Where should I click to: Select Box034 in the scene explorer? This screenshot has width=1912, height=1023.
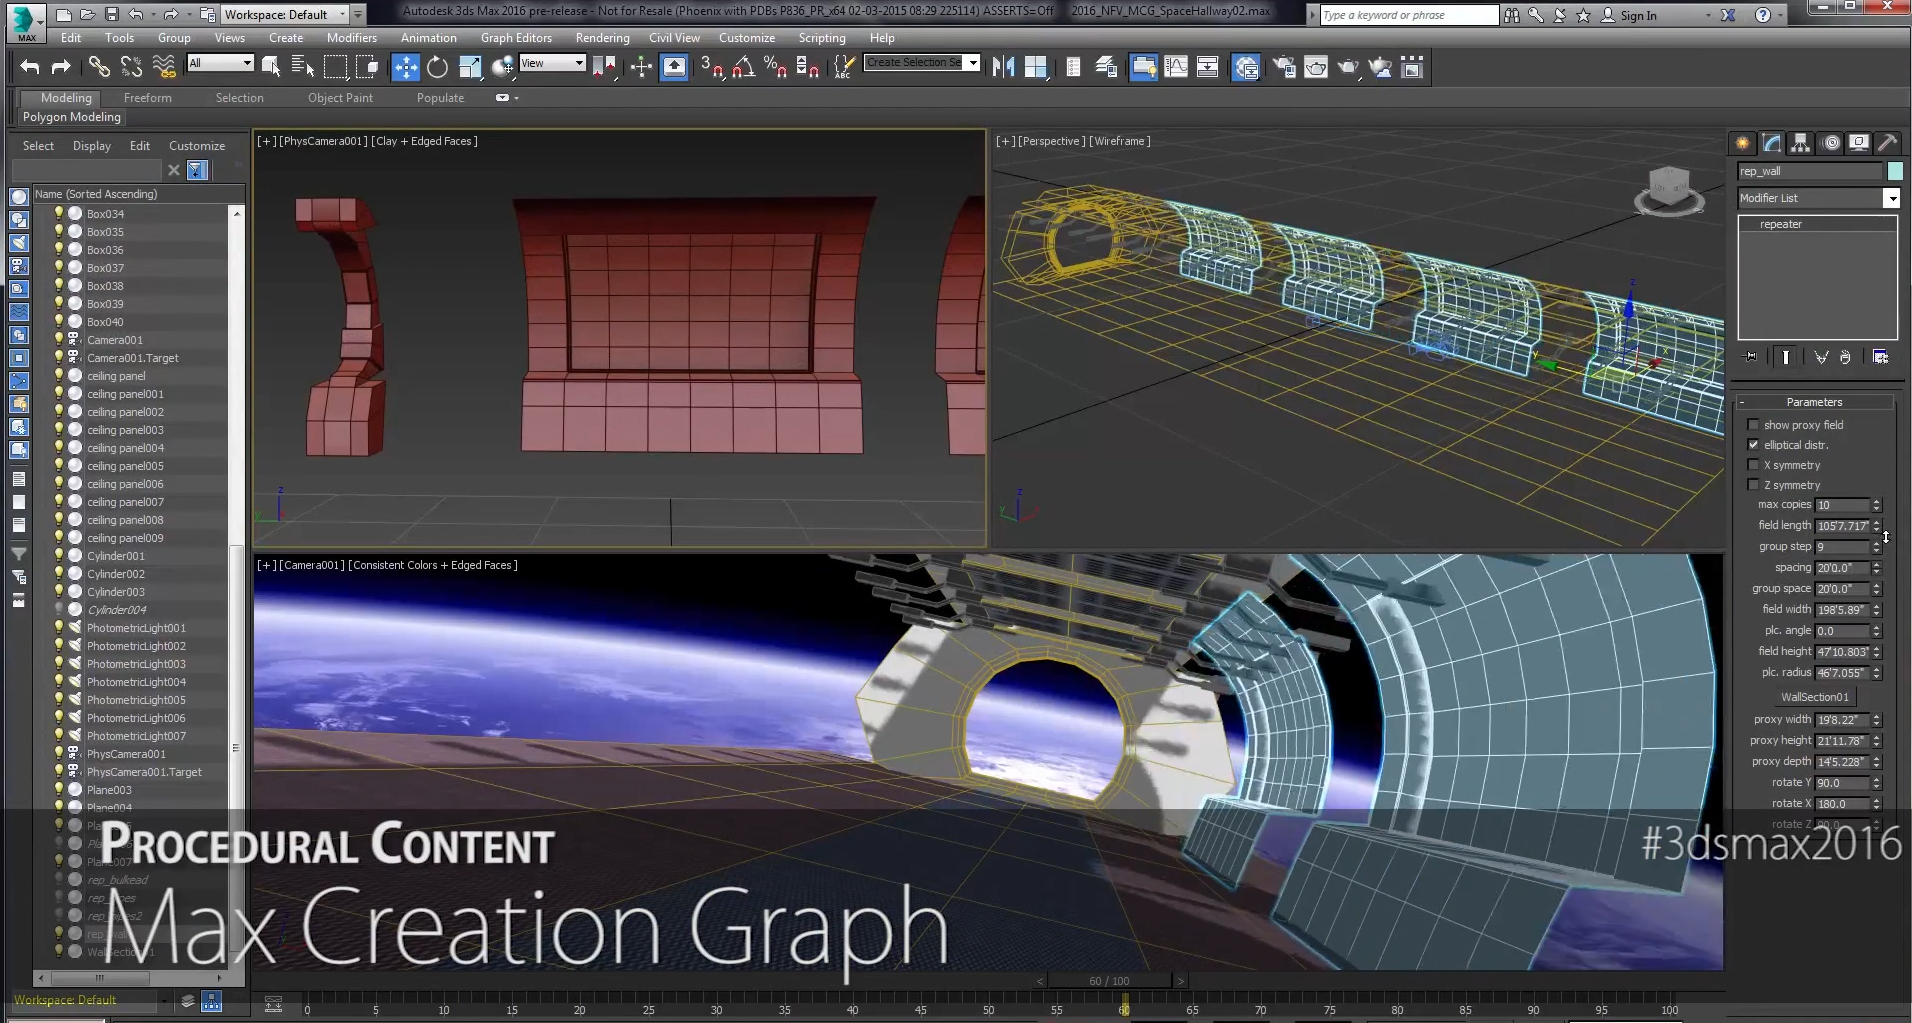tap(103, 213)
